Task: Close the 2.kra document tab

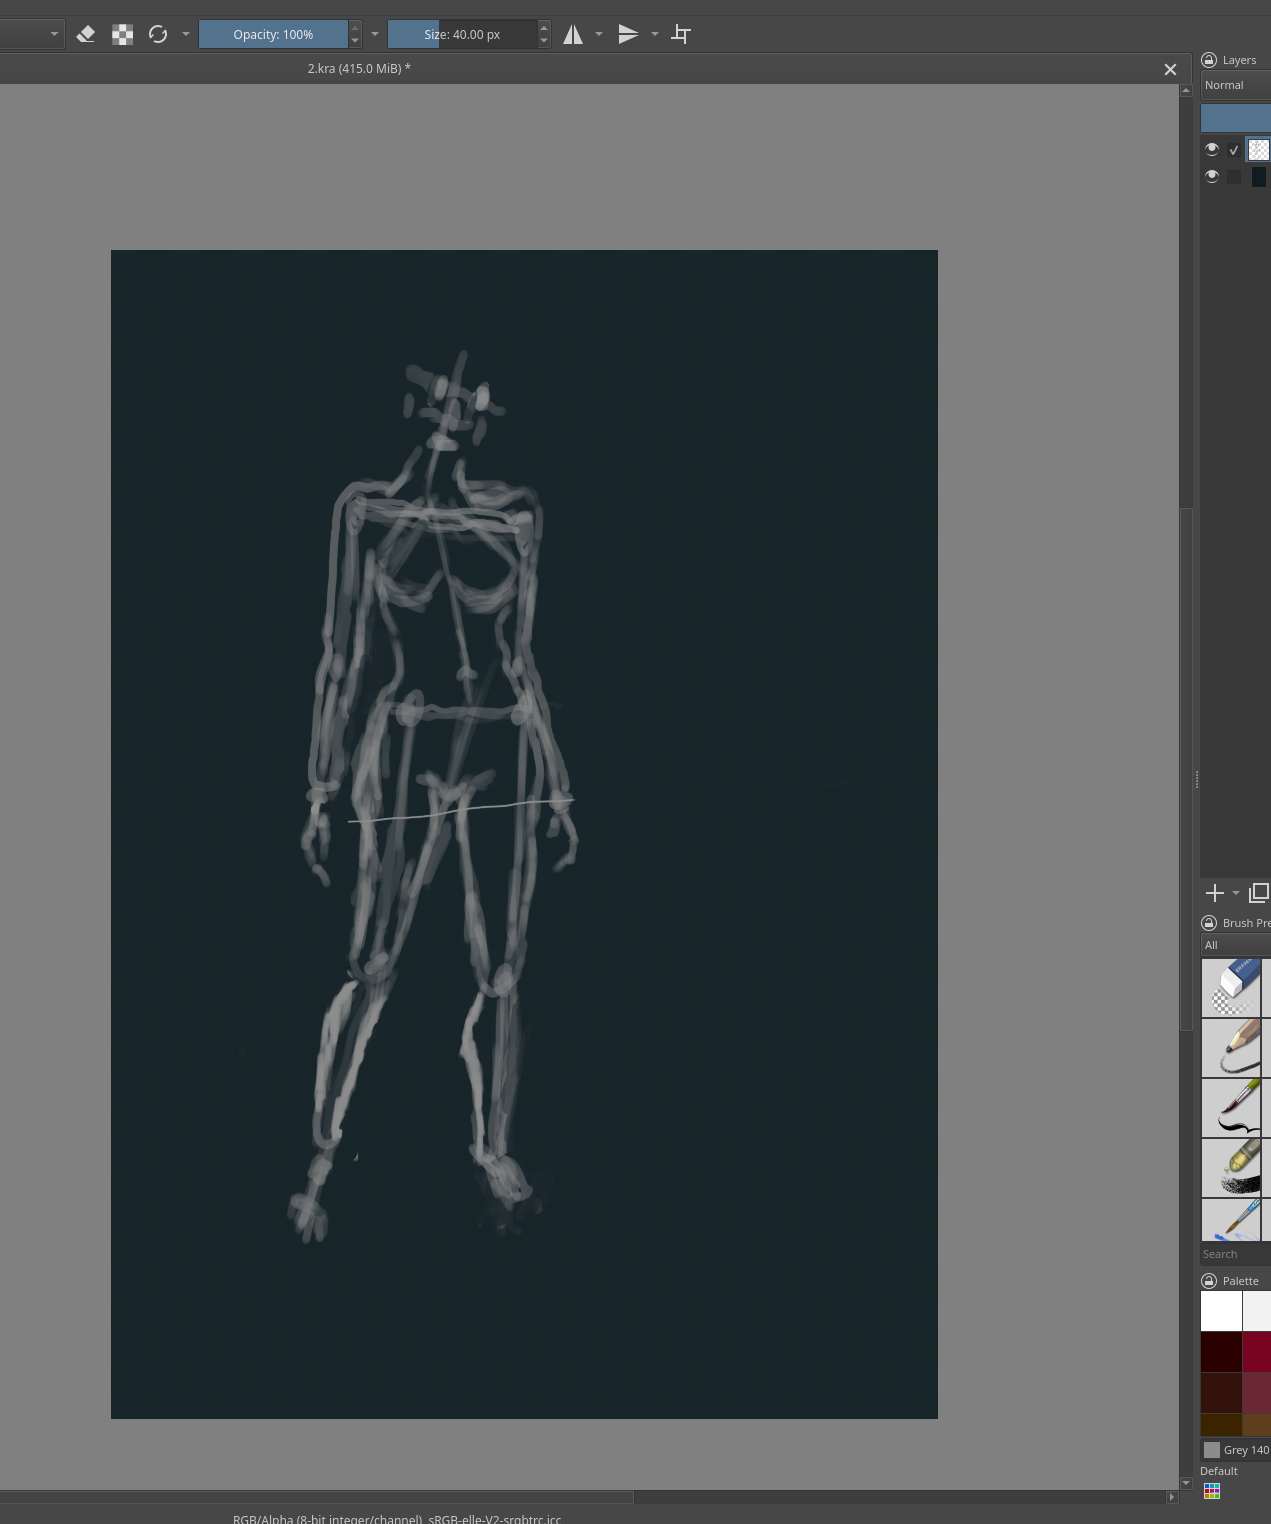Action: 1170,69
